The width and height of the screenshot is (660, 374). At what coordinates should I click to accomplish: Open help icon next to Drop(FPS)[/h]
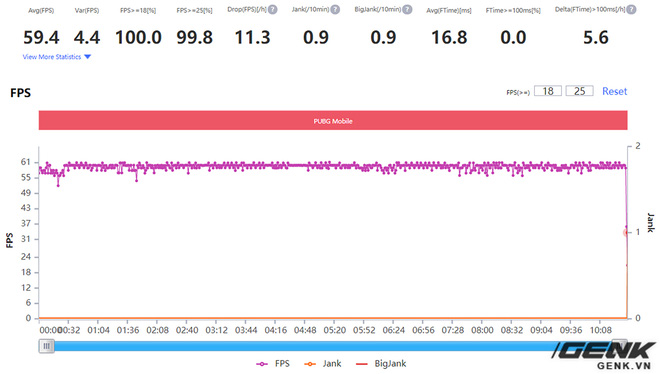[x=273, y=9]
